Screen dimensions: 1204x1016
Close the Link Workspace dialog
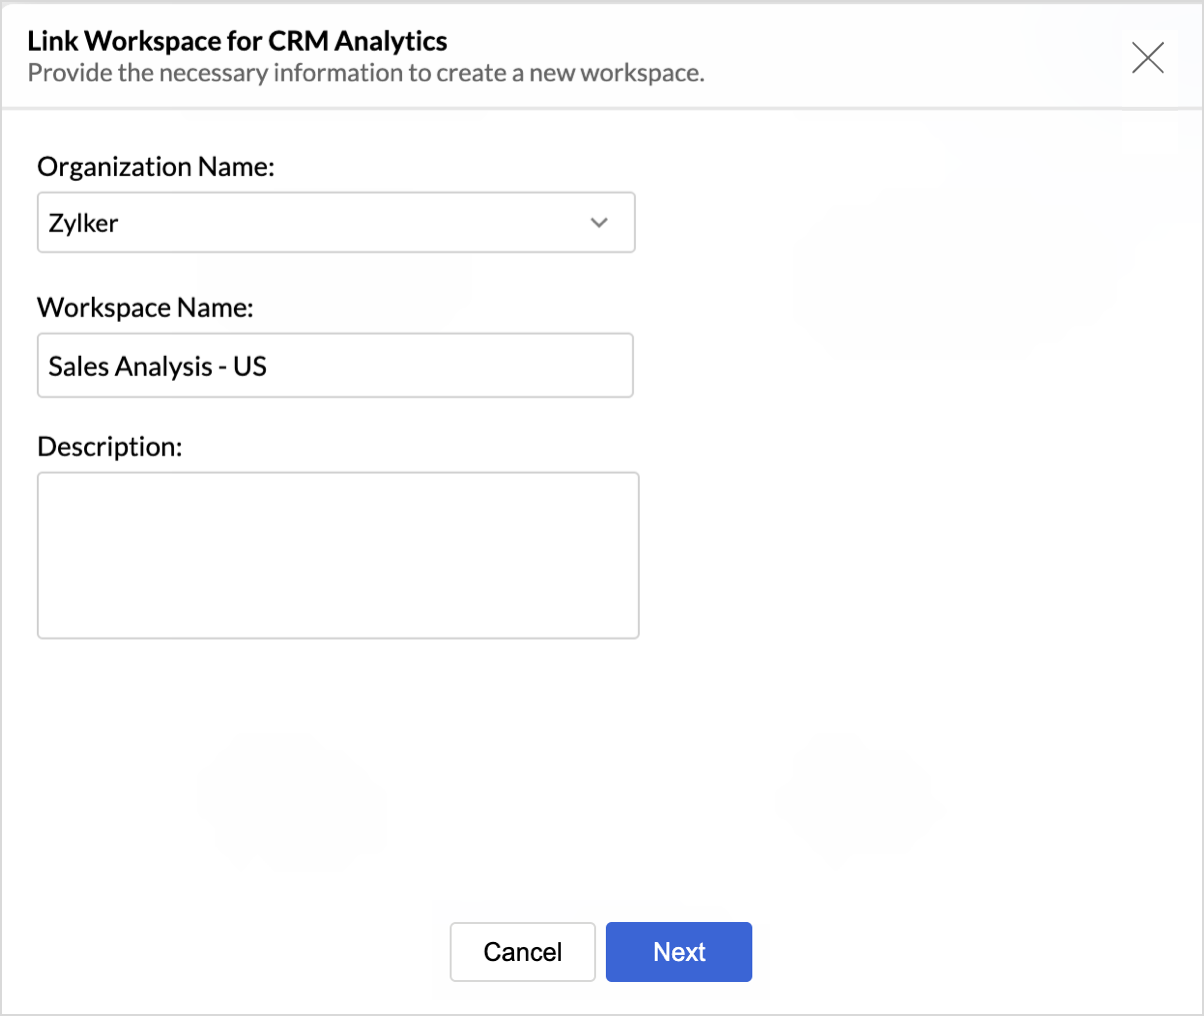point(1148,58)
